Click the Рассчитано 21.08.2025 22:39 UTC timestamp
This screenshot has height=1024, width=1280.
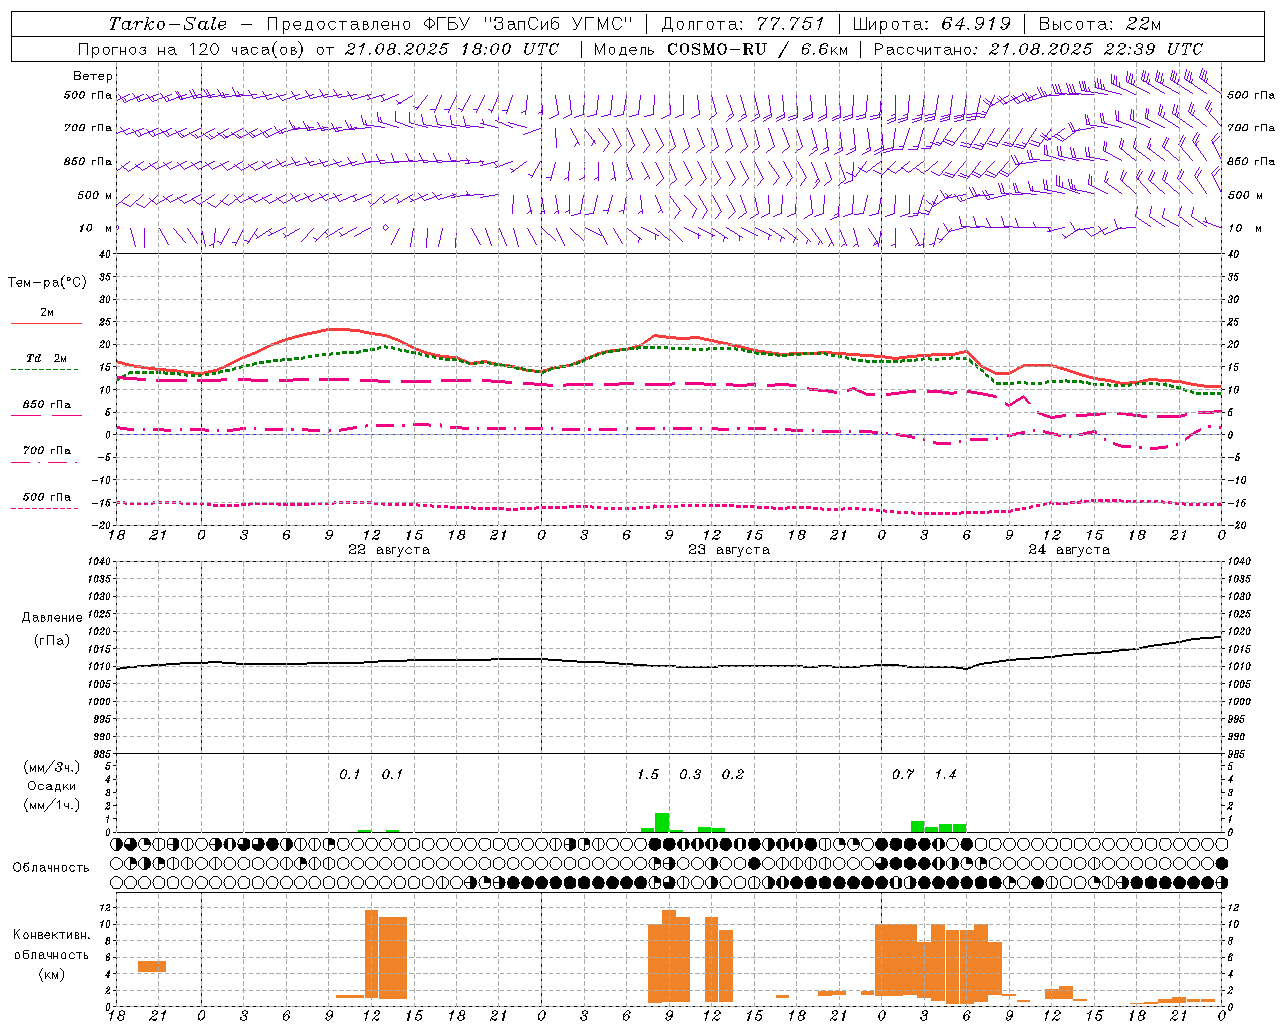[x=1038, y=49]
